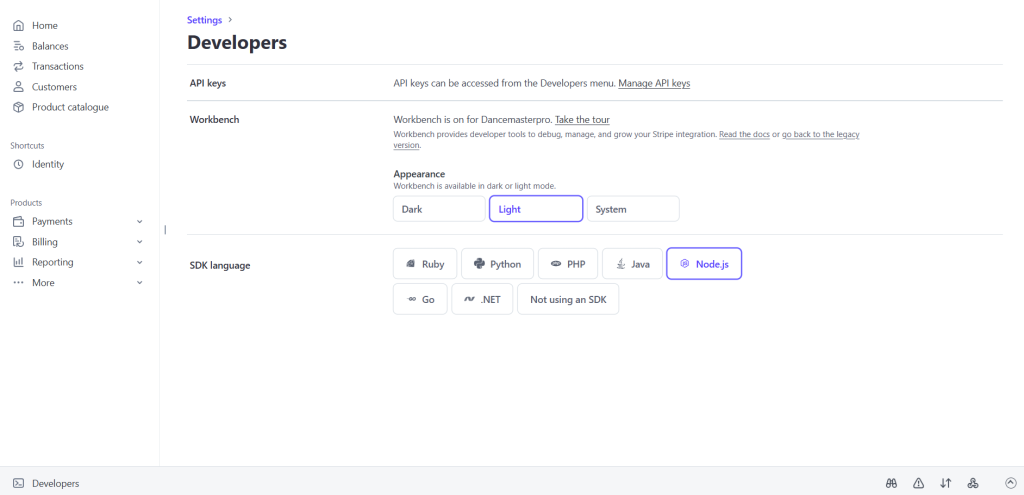Click the Identity clock icon under Shortcuts
Viewport: 1024px width, 495px height.
coord(18,164)
